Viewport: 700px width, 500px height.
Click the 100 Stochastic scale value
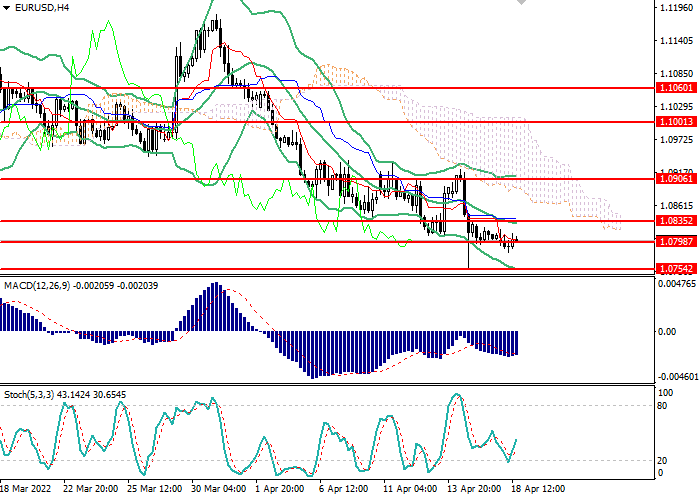(x=666, y=393)
